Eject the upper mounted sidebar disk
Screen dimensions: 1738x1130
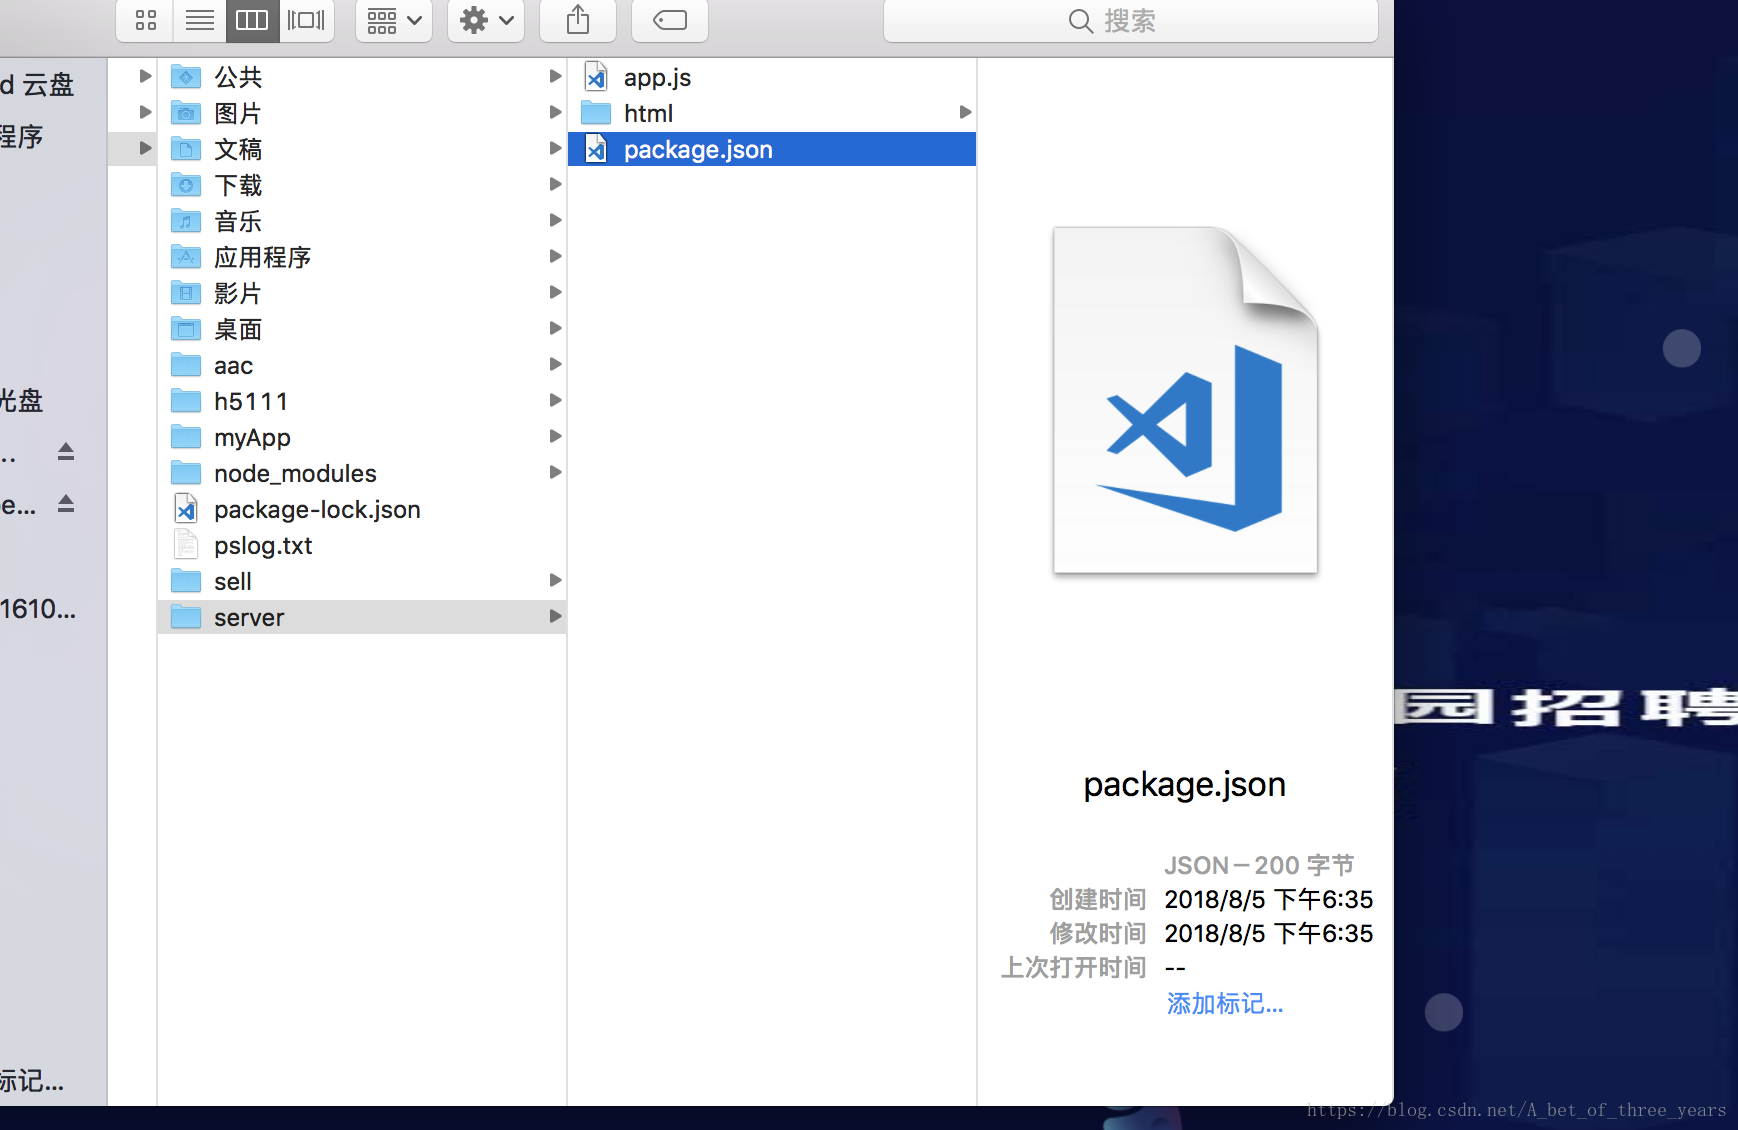pos(66,452)
